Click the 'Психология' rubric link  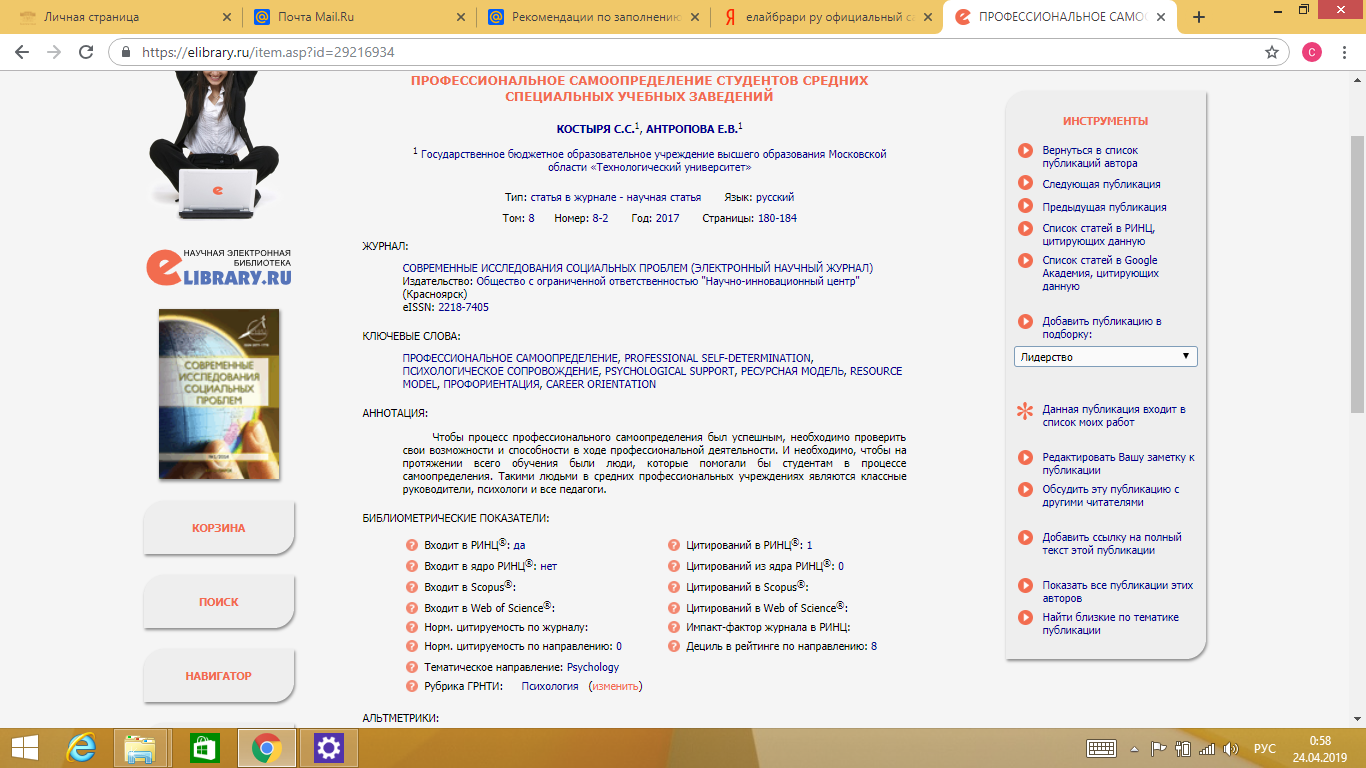(550, 687)
